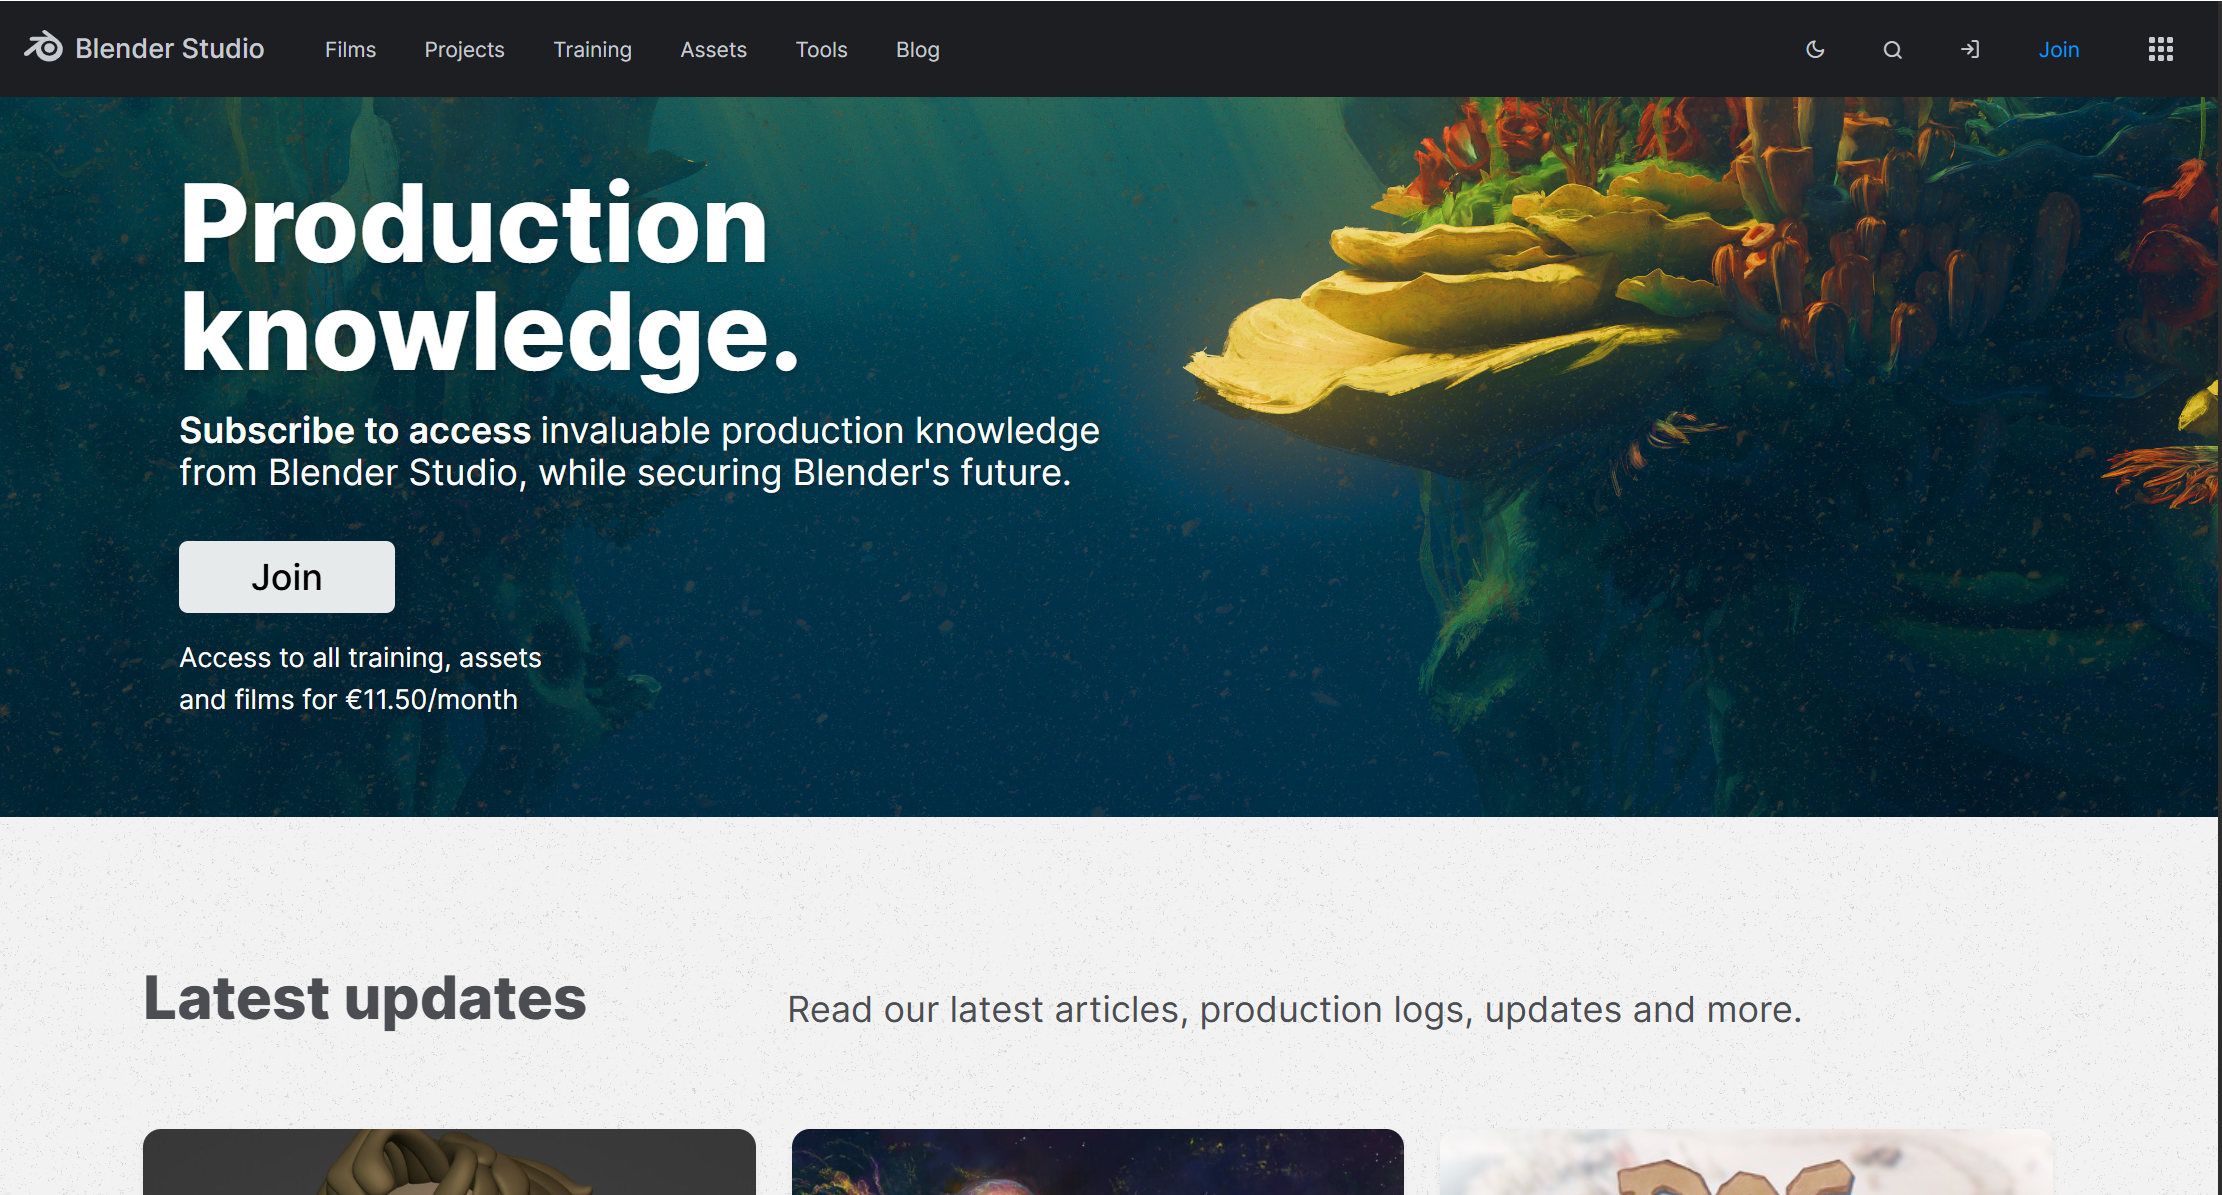Click the Blender logo icon
2222x1195 pixels.
click(x=43, y=48)
